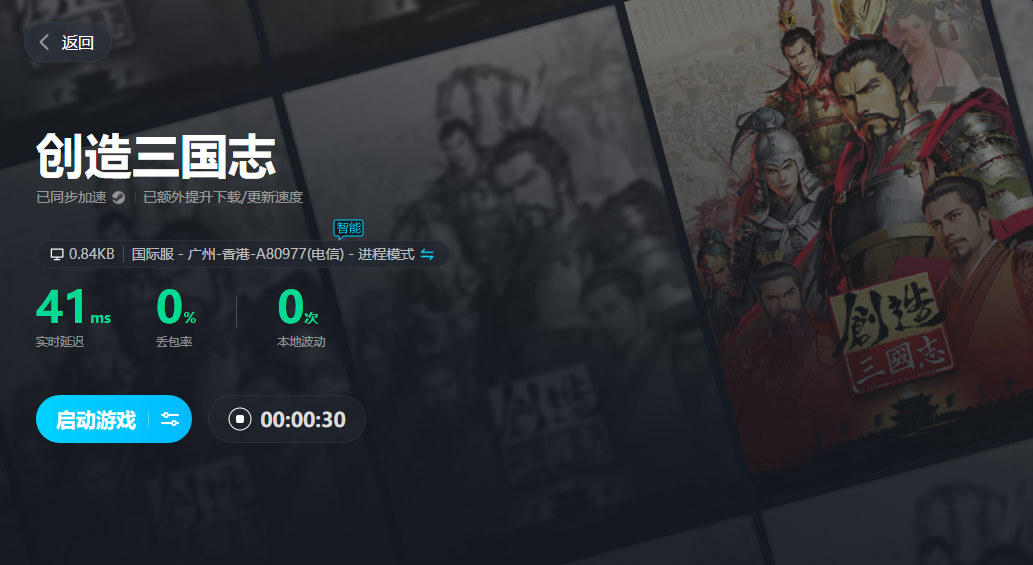Open launch settings sliders icon

(170, 419)
